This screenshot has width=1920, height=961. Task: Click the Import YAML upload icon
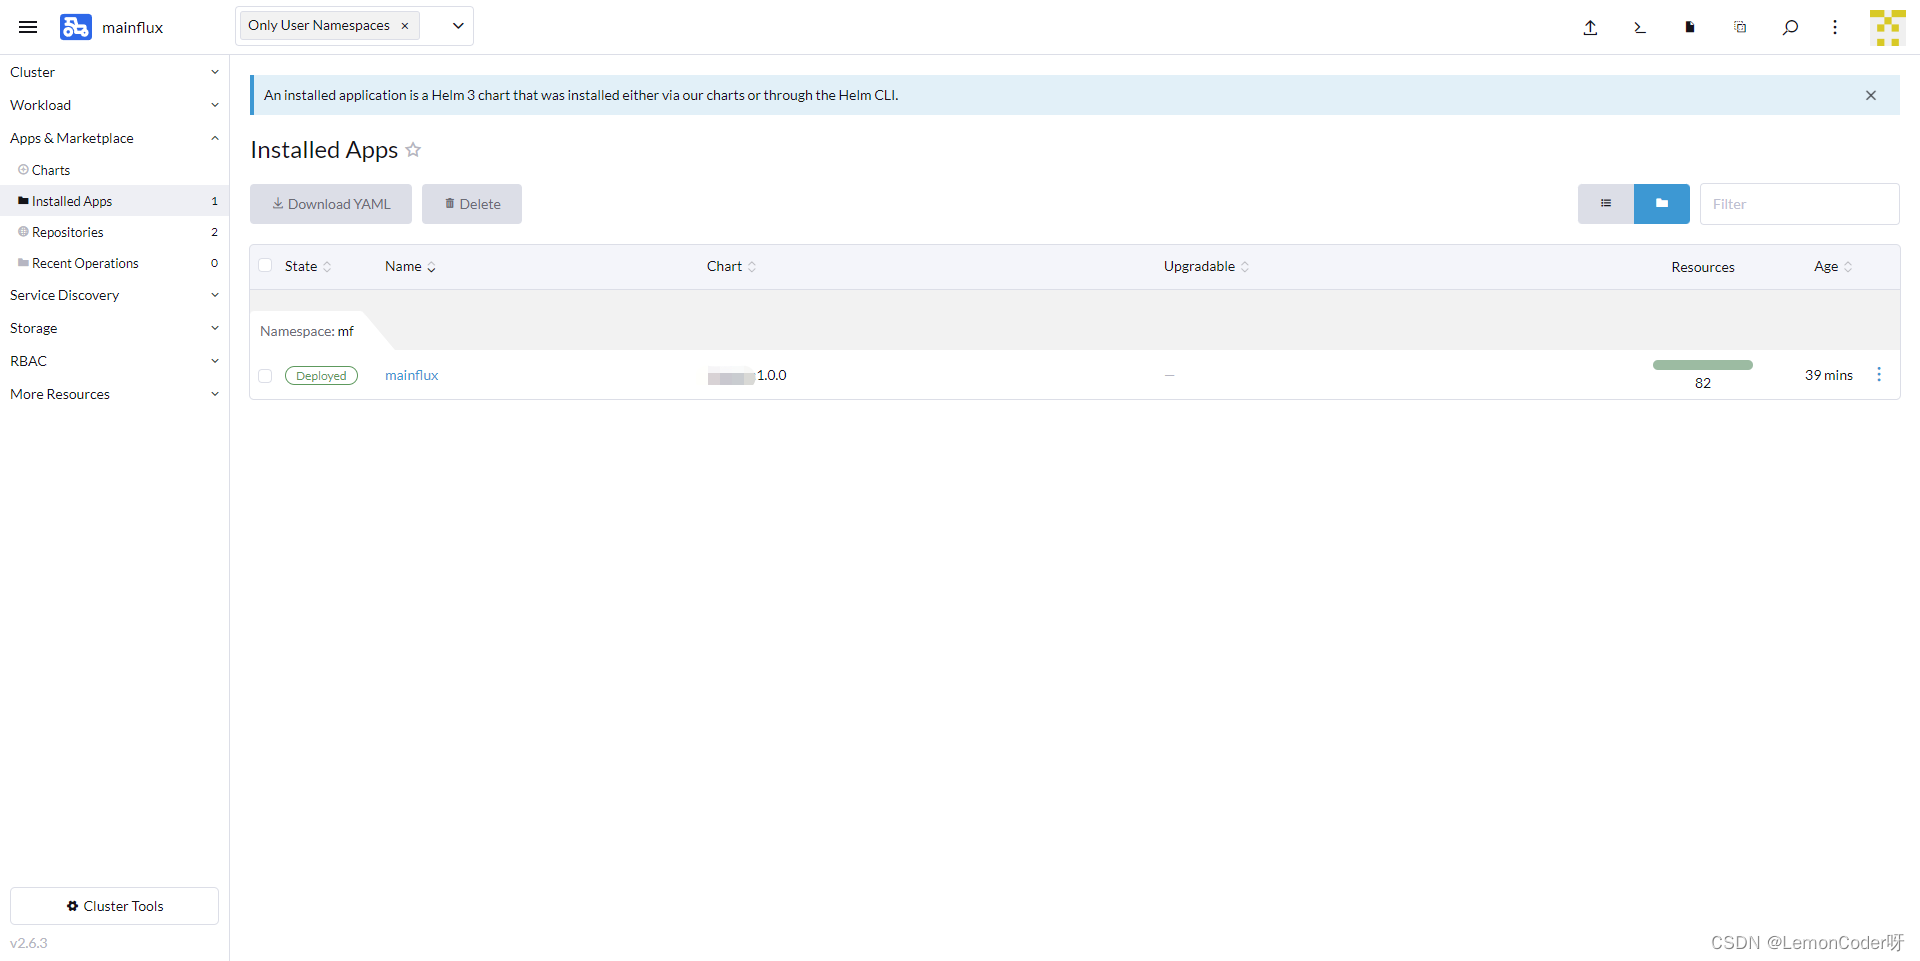pos(1590,27)
